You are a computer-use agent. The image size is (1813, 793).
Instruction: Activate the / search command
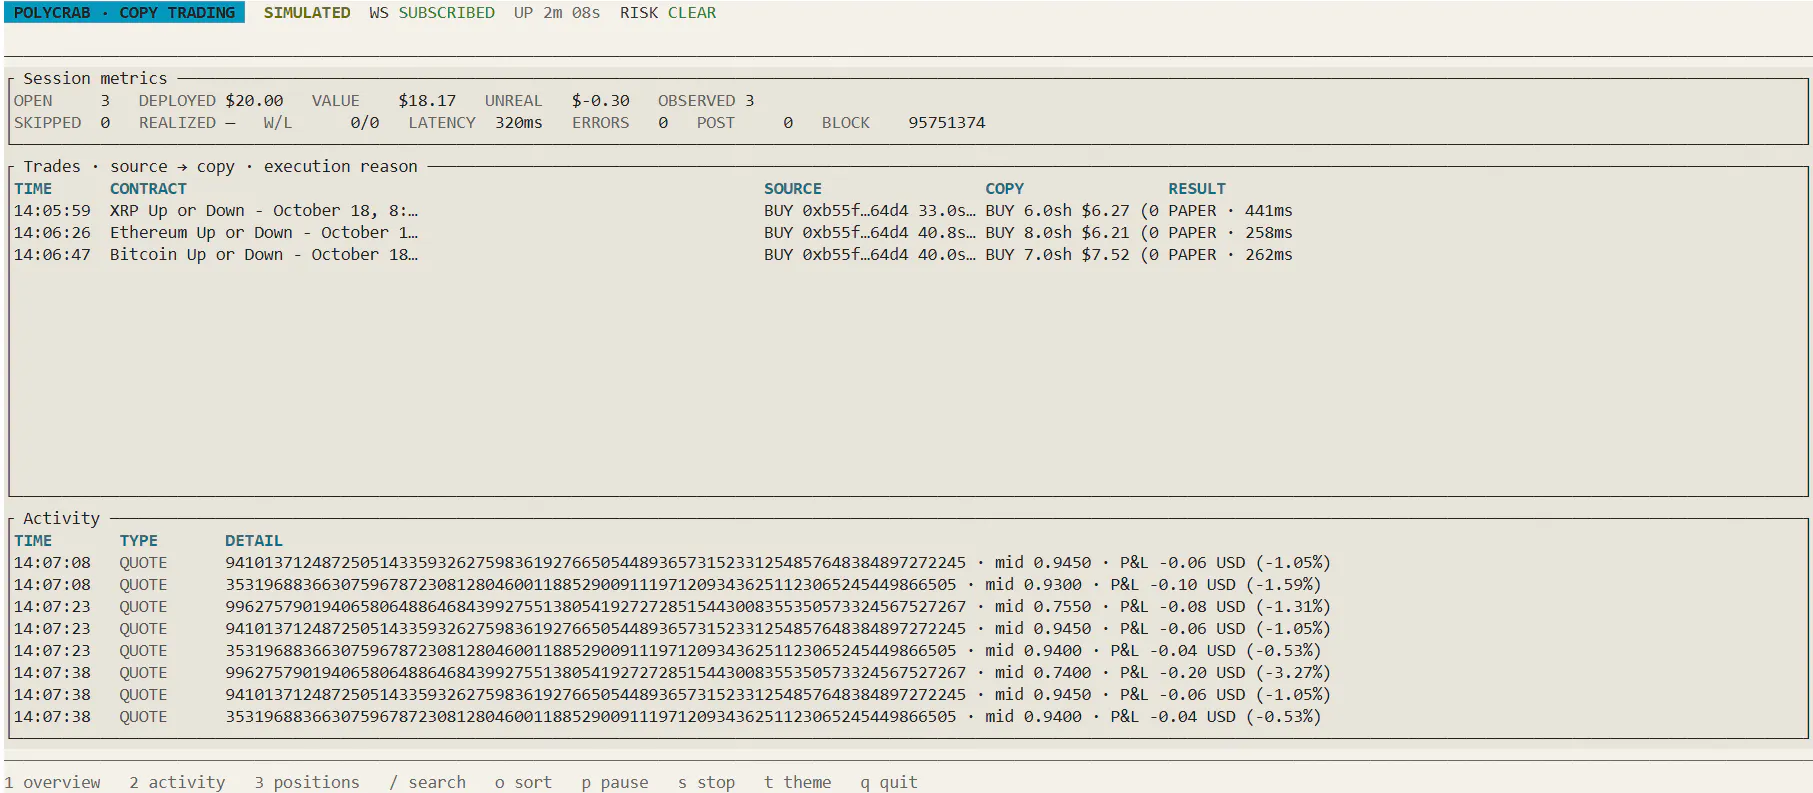428,782
